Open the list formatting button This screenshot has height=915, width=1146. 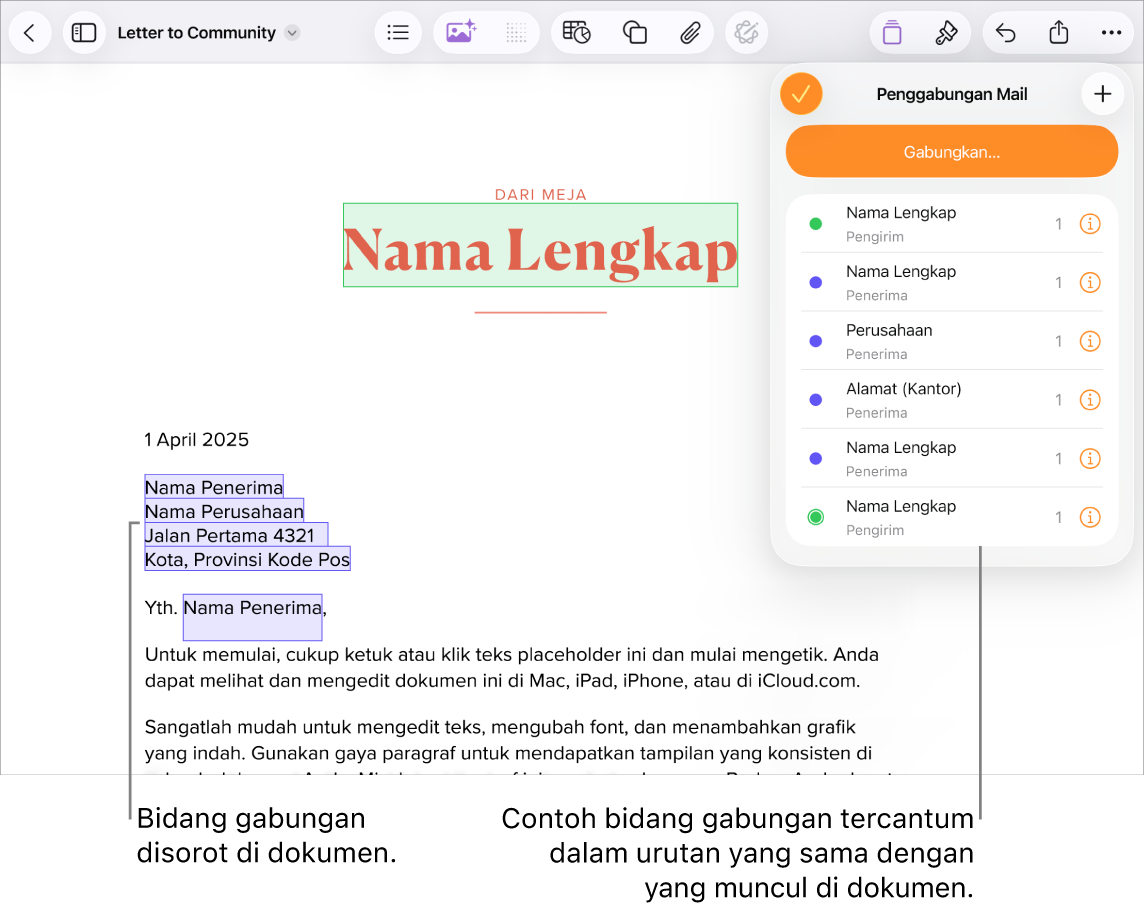pyautogui.click(x=398, y=33)
